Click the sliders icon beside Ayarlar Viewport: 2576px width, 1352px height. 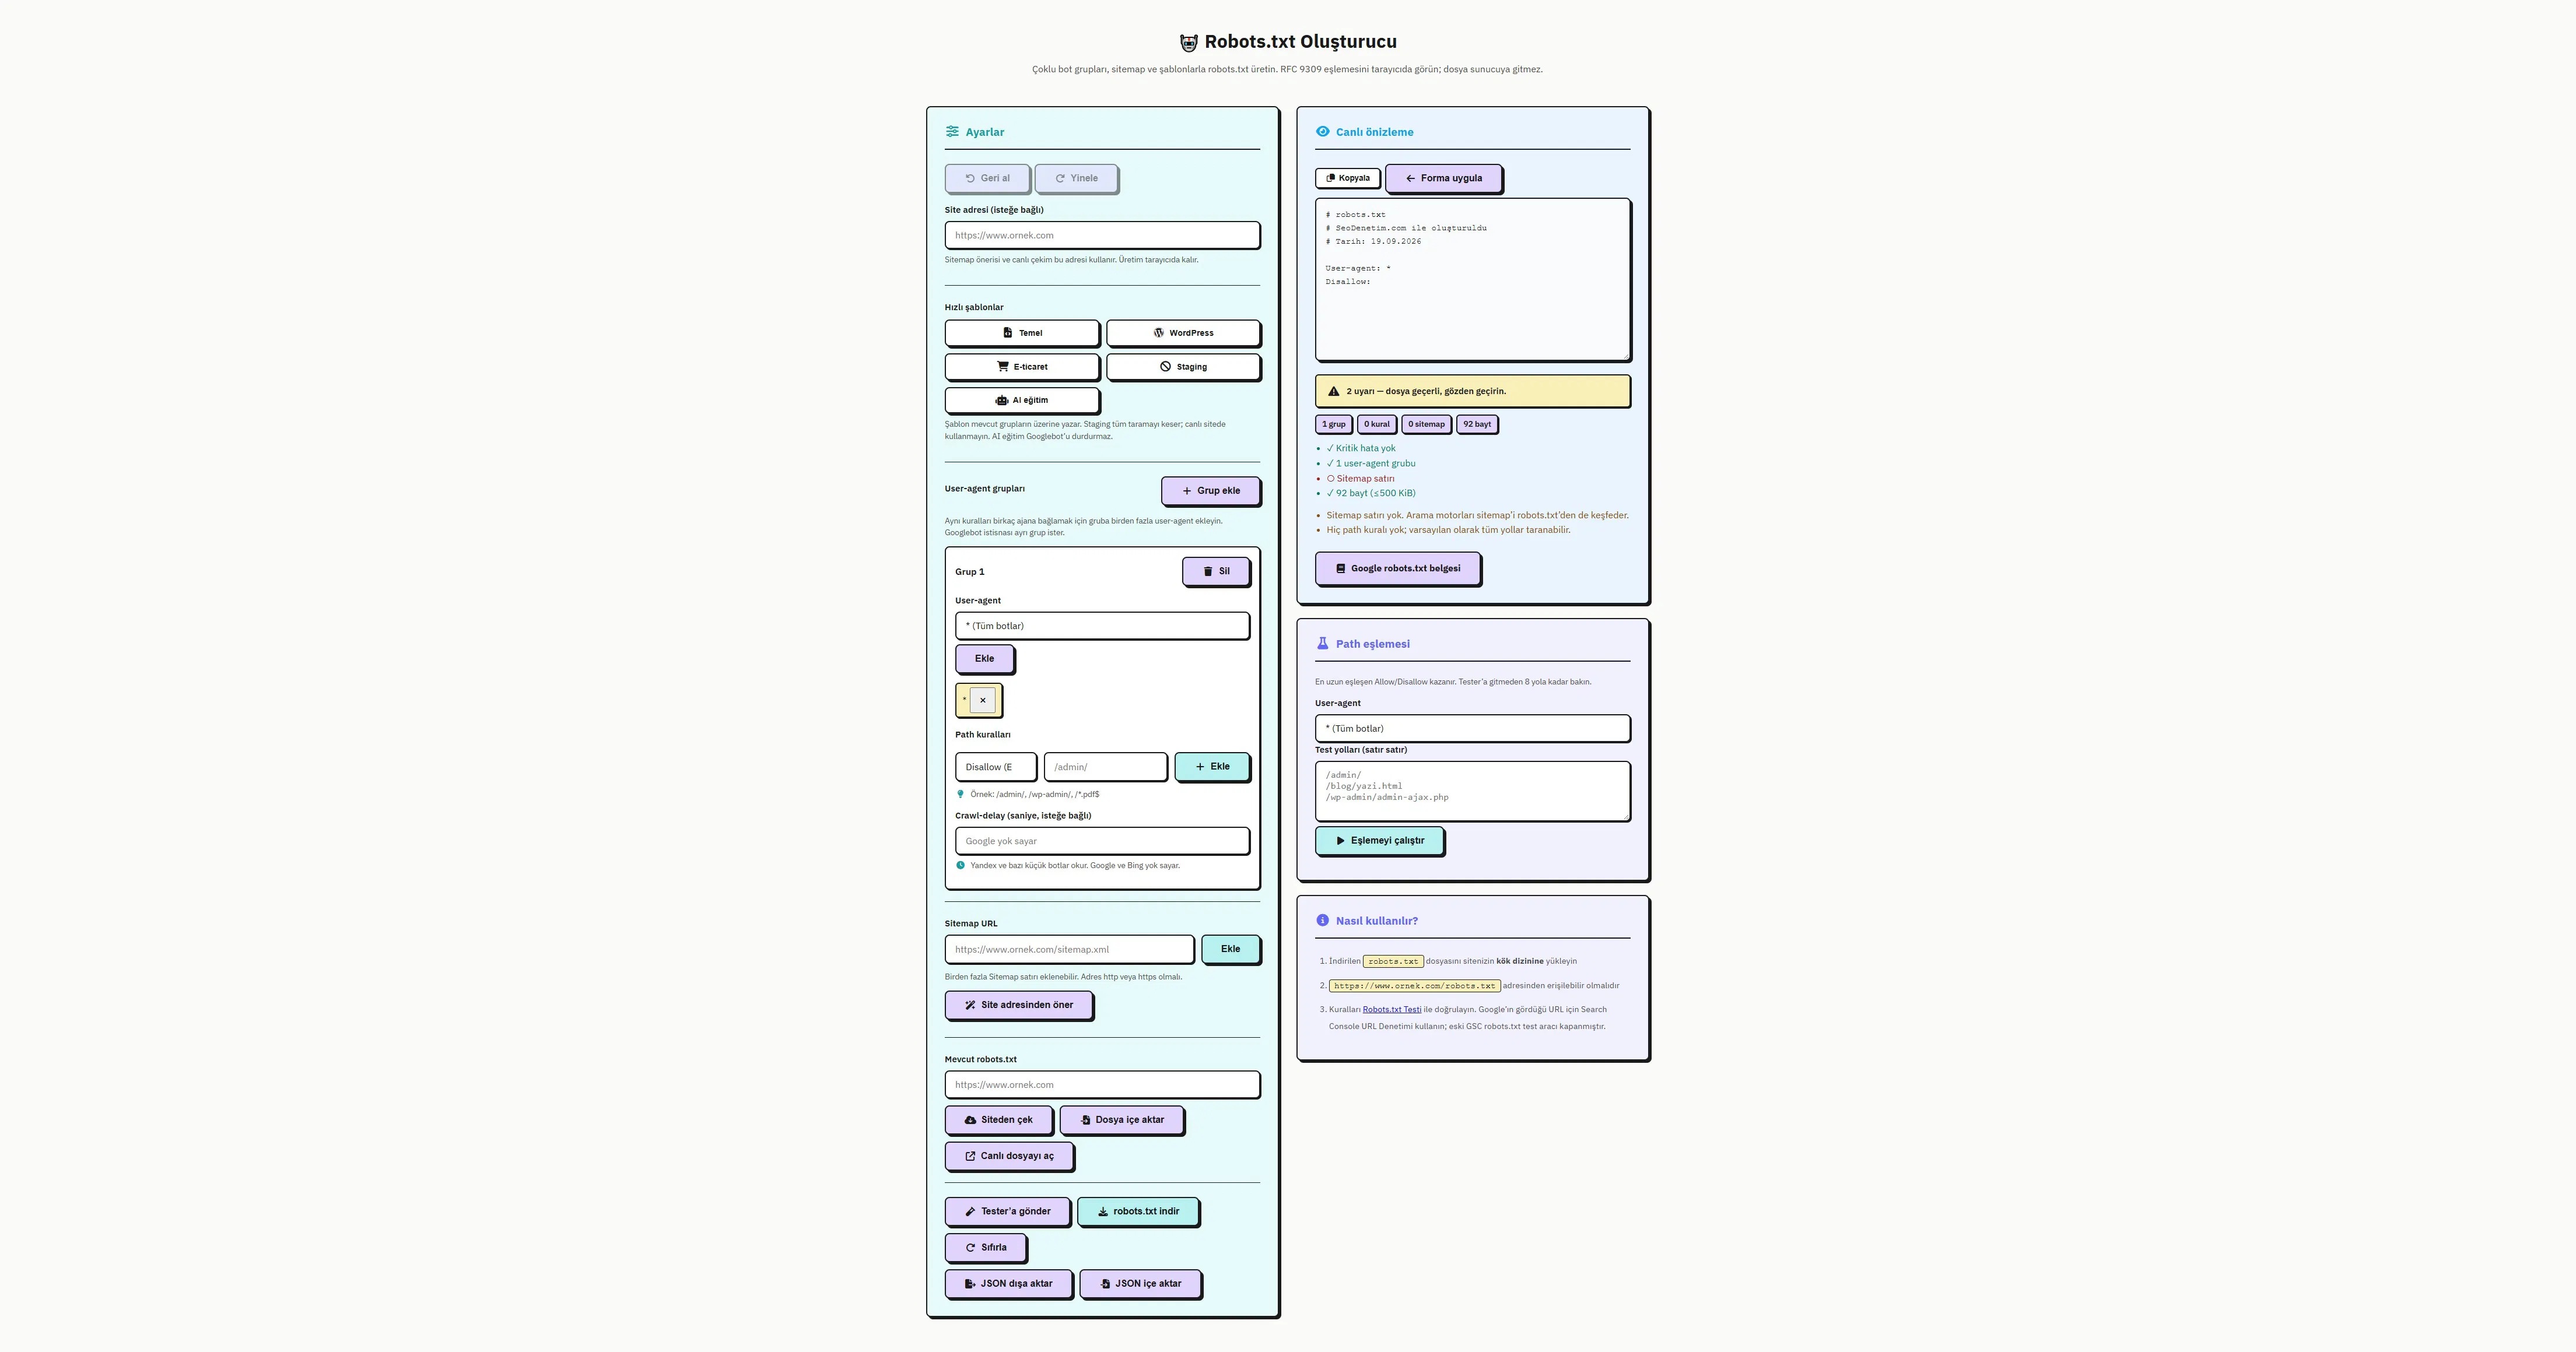click(952, 131)
